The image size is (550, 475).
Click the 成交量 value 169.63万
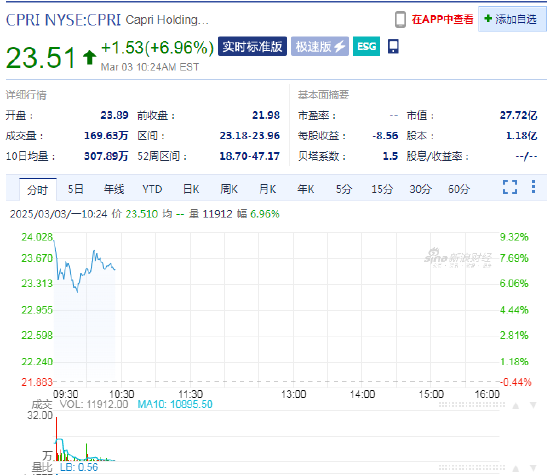[106, 135]
